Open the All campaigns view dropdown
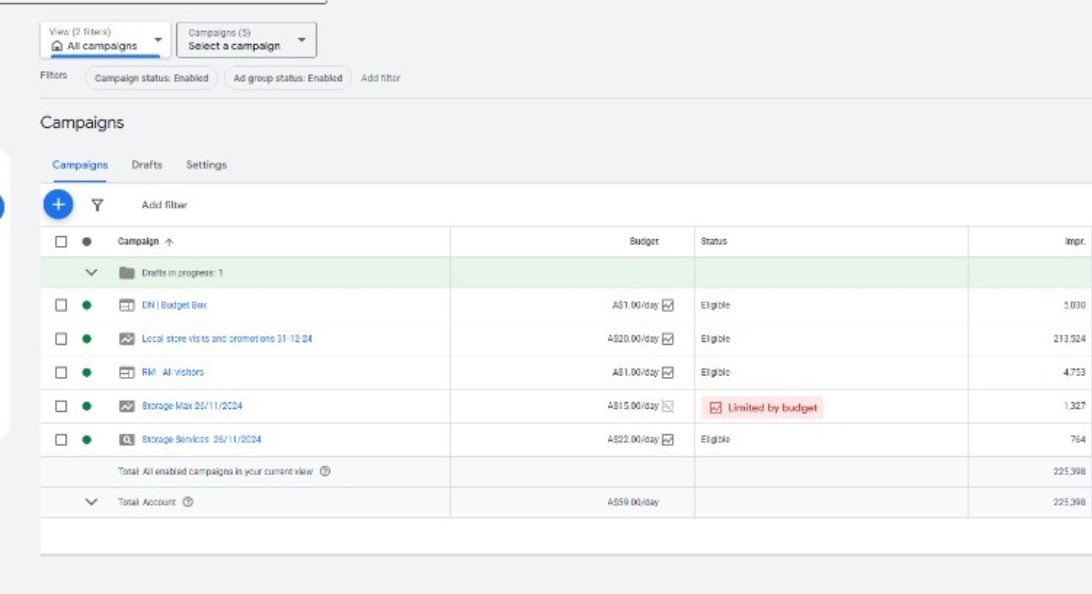This screenshot has height=594, width=1092. [105, 40]
